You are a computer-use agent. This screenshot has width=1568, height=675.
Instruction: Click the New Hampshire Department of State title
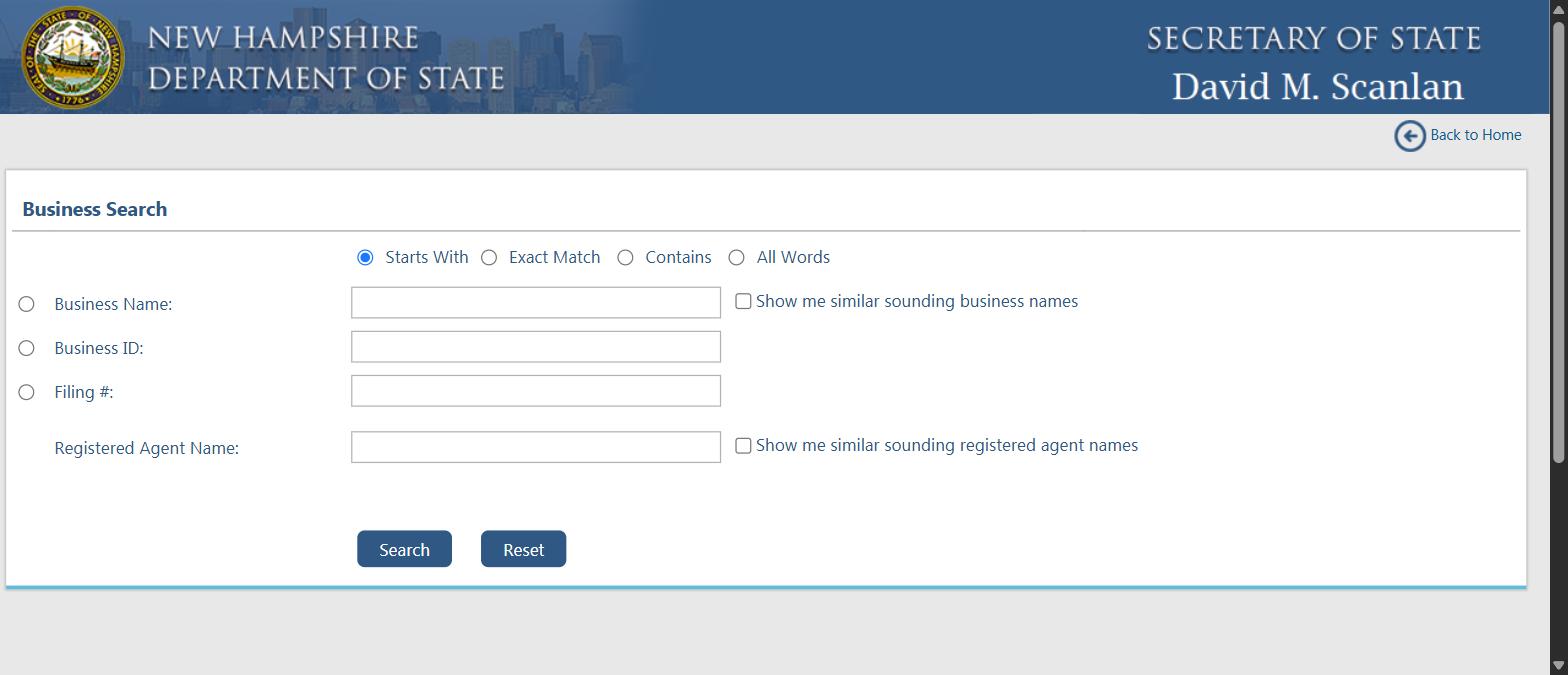(x=326, y=58)
